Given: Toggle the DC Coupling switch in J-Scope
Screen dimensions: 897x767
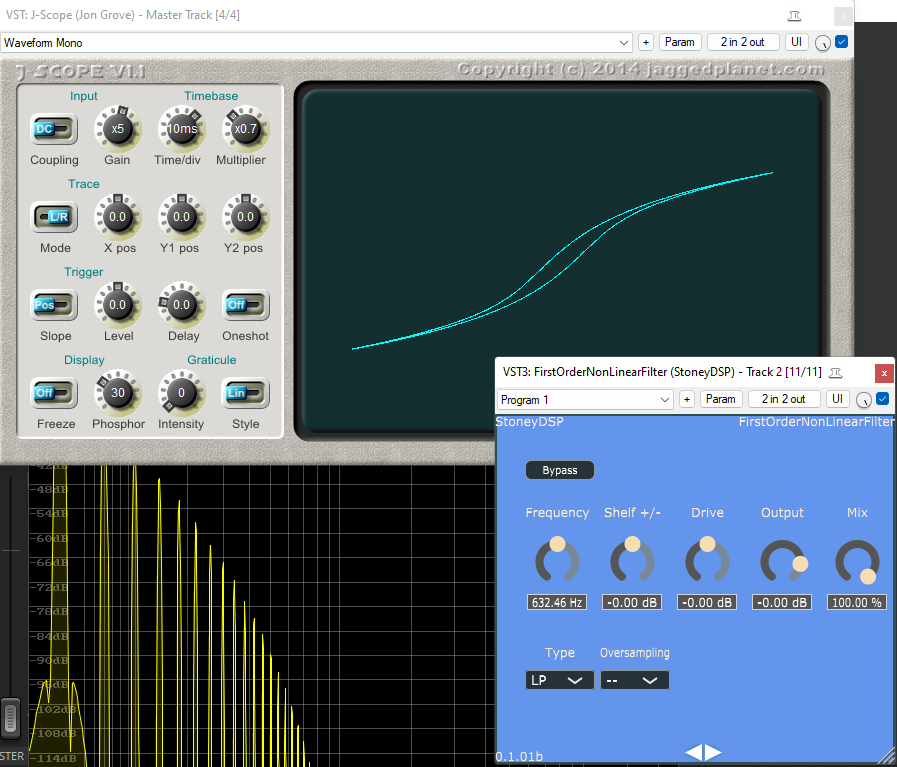Looking at the screenshot, I should 54,129.
